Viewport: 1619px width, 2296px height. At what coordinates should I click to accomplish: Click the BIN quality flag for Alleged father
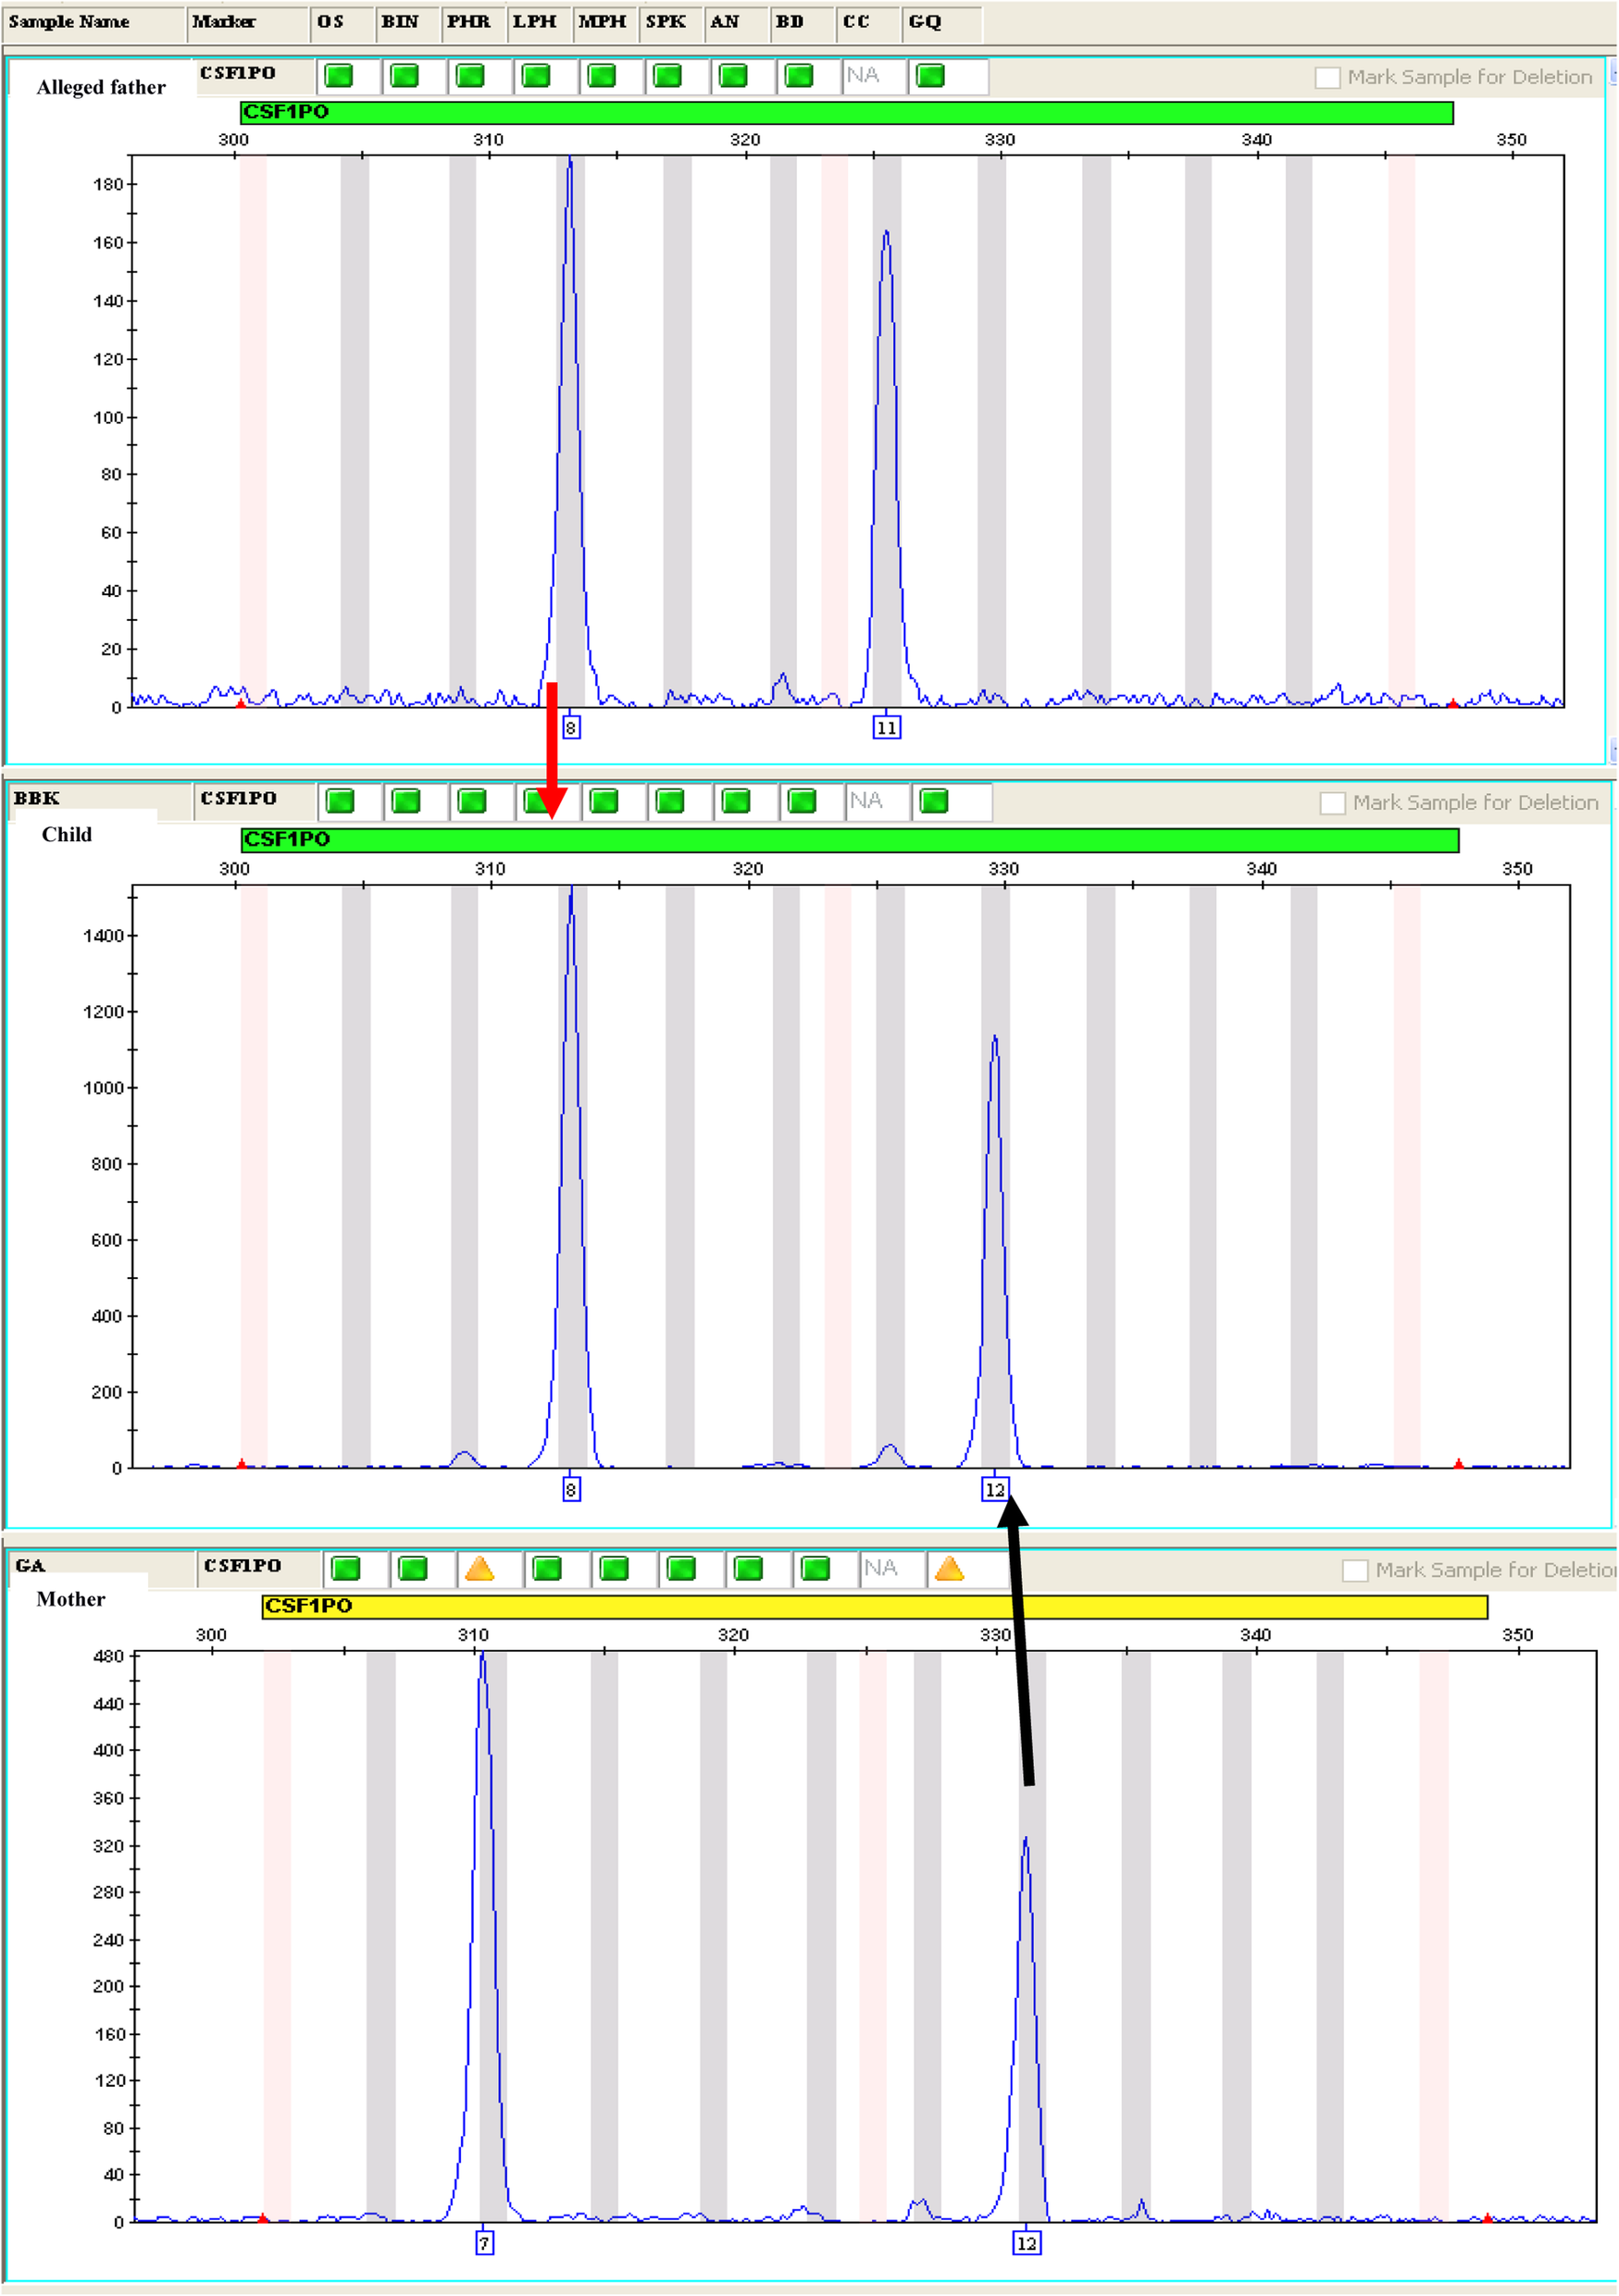coord(404,76)
